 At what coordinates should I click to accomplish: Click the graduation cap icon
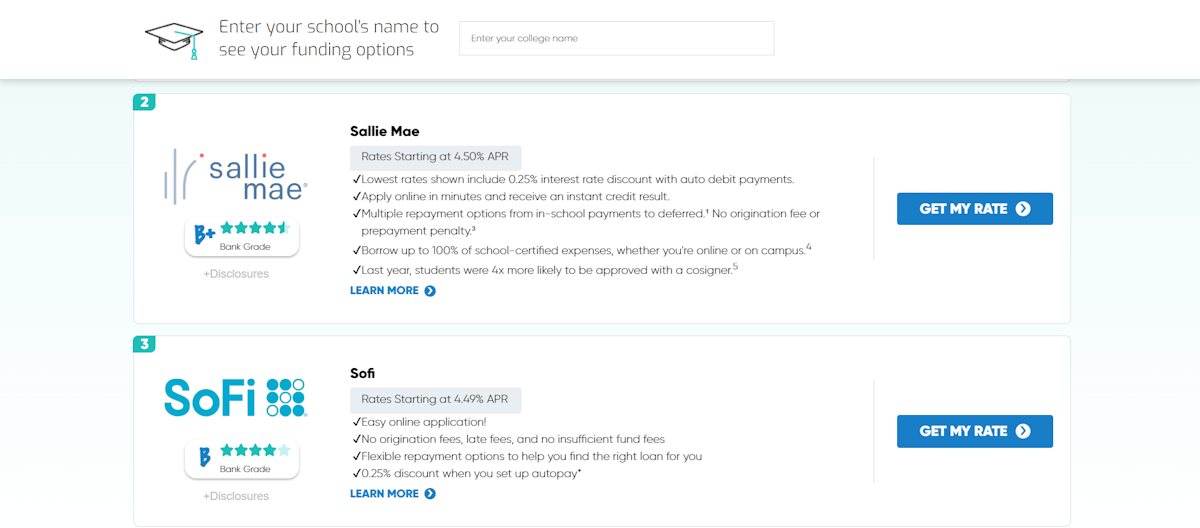(175, 39)
